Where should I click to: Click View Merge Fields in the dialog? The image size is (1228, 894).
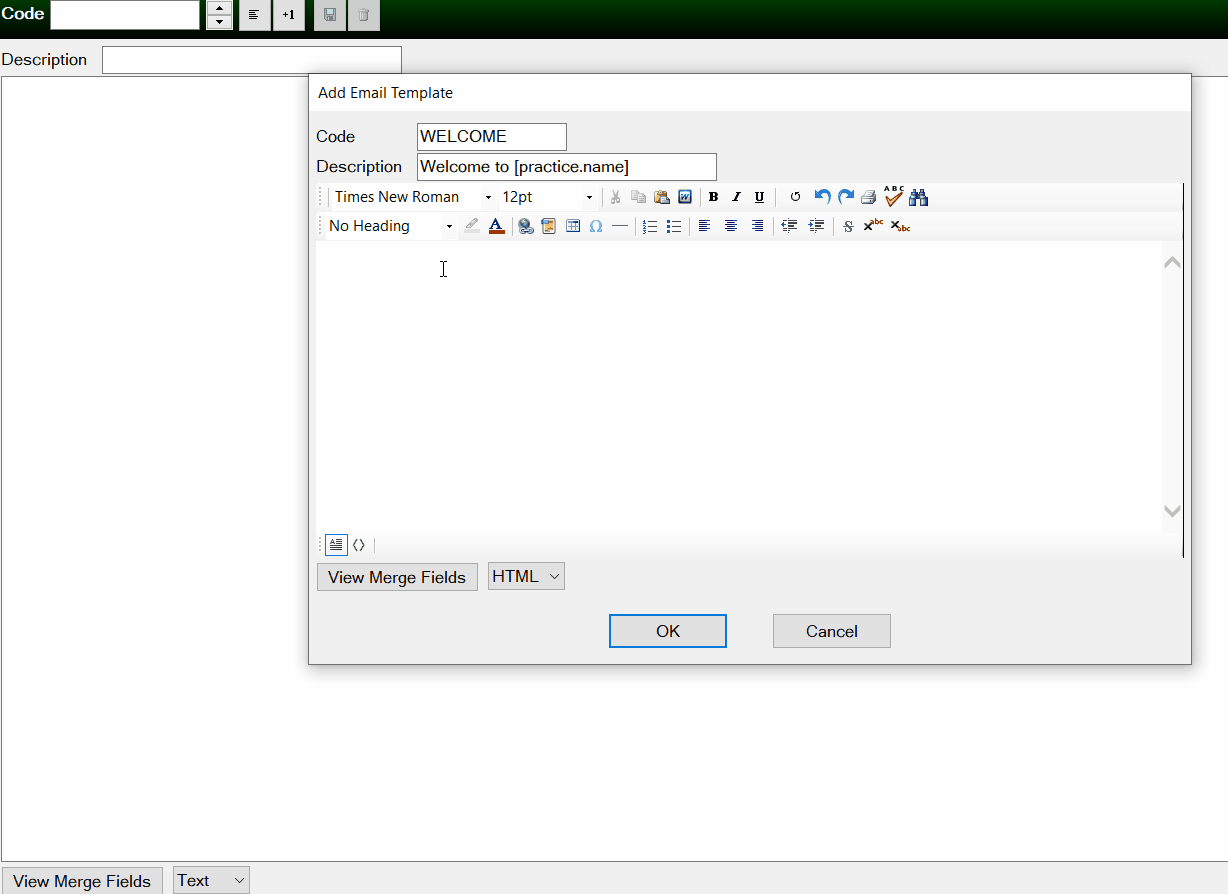pyautogui.click(x=397, y=577)
